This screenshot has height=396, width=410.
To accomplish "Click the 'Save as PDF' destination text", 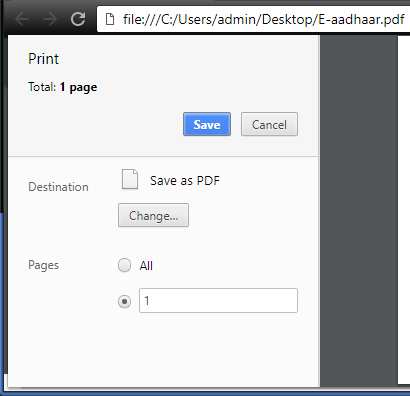I will 185,181.
